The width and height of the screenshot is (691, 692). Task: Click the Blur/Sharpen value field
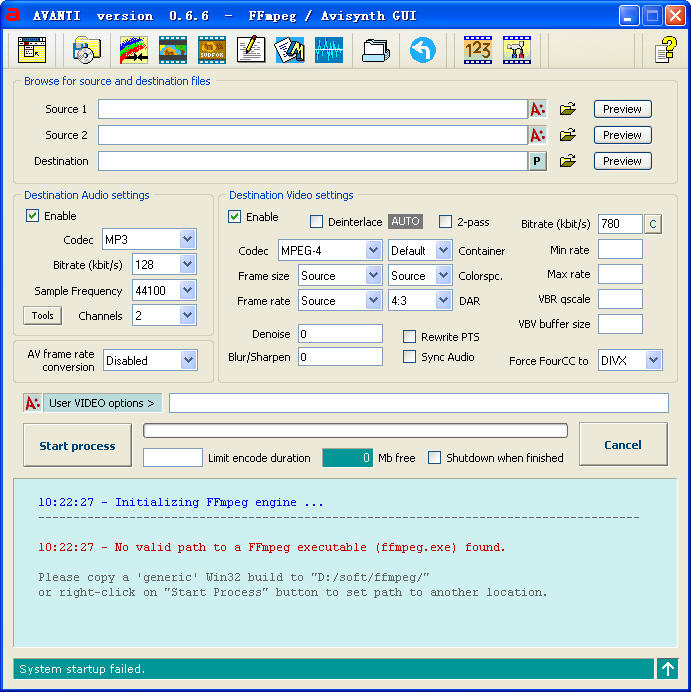coord(340,357)
